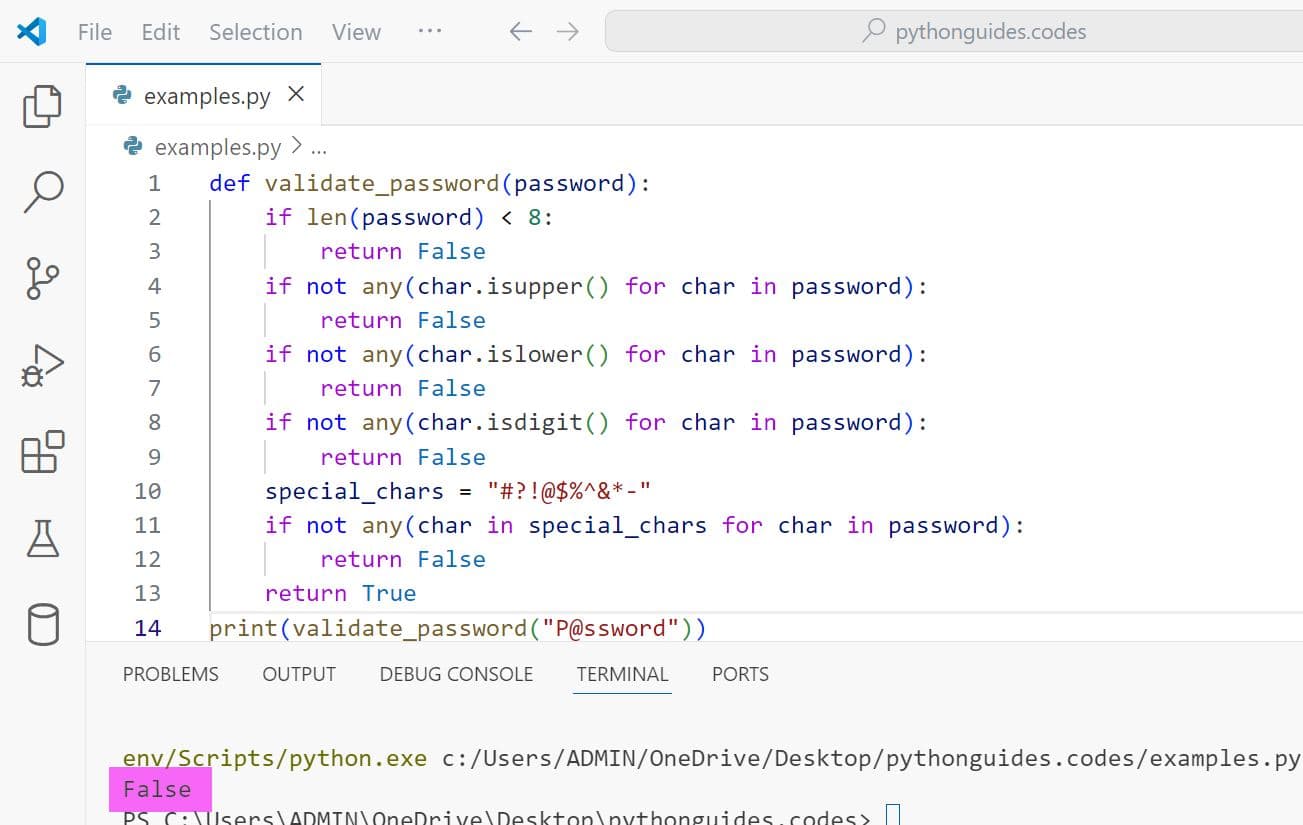Screen dimensions: 1303x825
Task: Go forward with the right arrow
Action: click(568, 32)
